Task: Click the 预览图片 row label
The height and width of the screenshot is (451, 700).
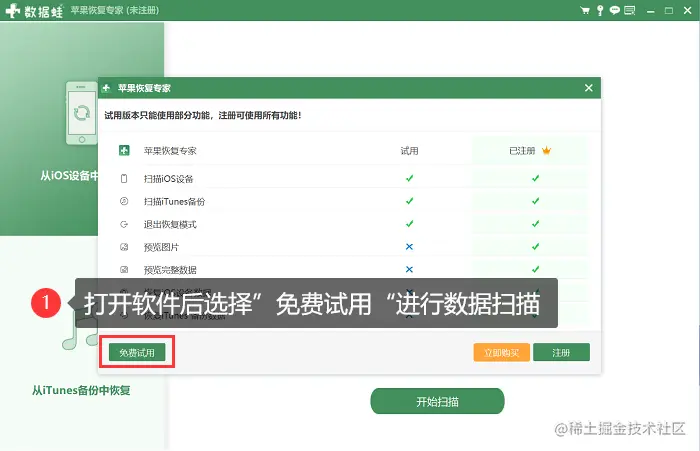Action: (x=161, y=247)
